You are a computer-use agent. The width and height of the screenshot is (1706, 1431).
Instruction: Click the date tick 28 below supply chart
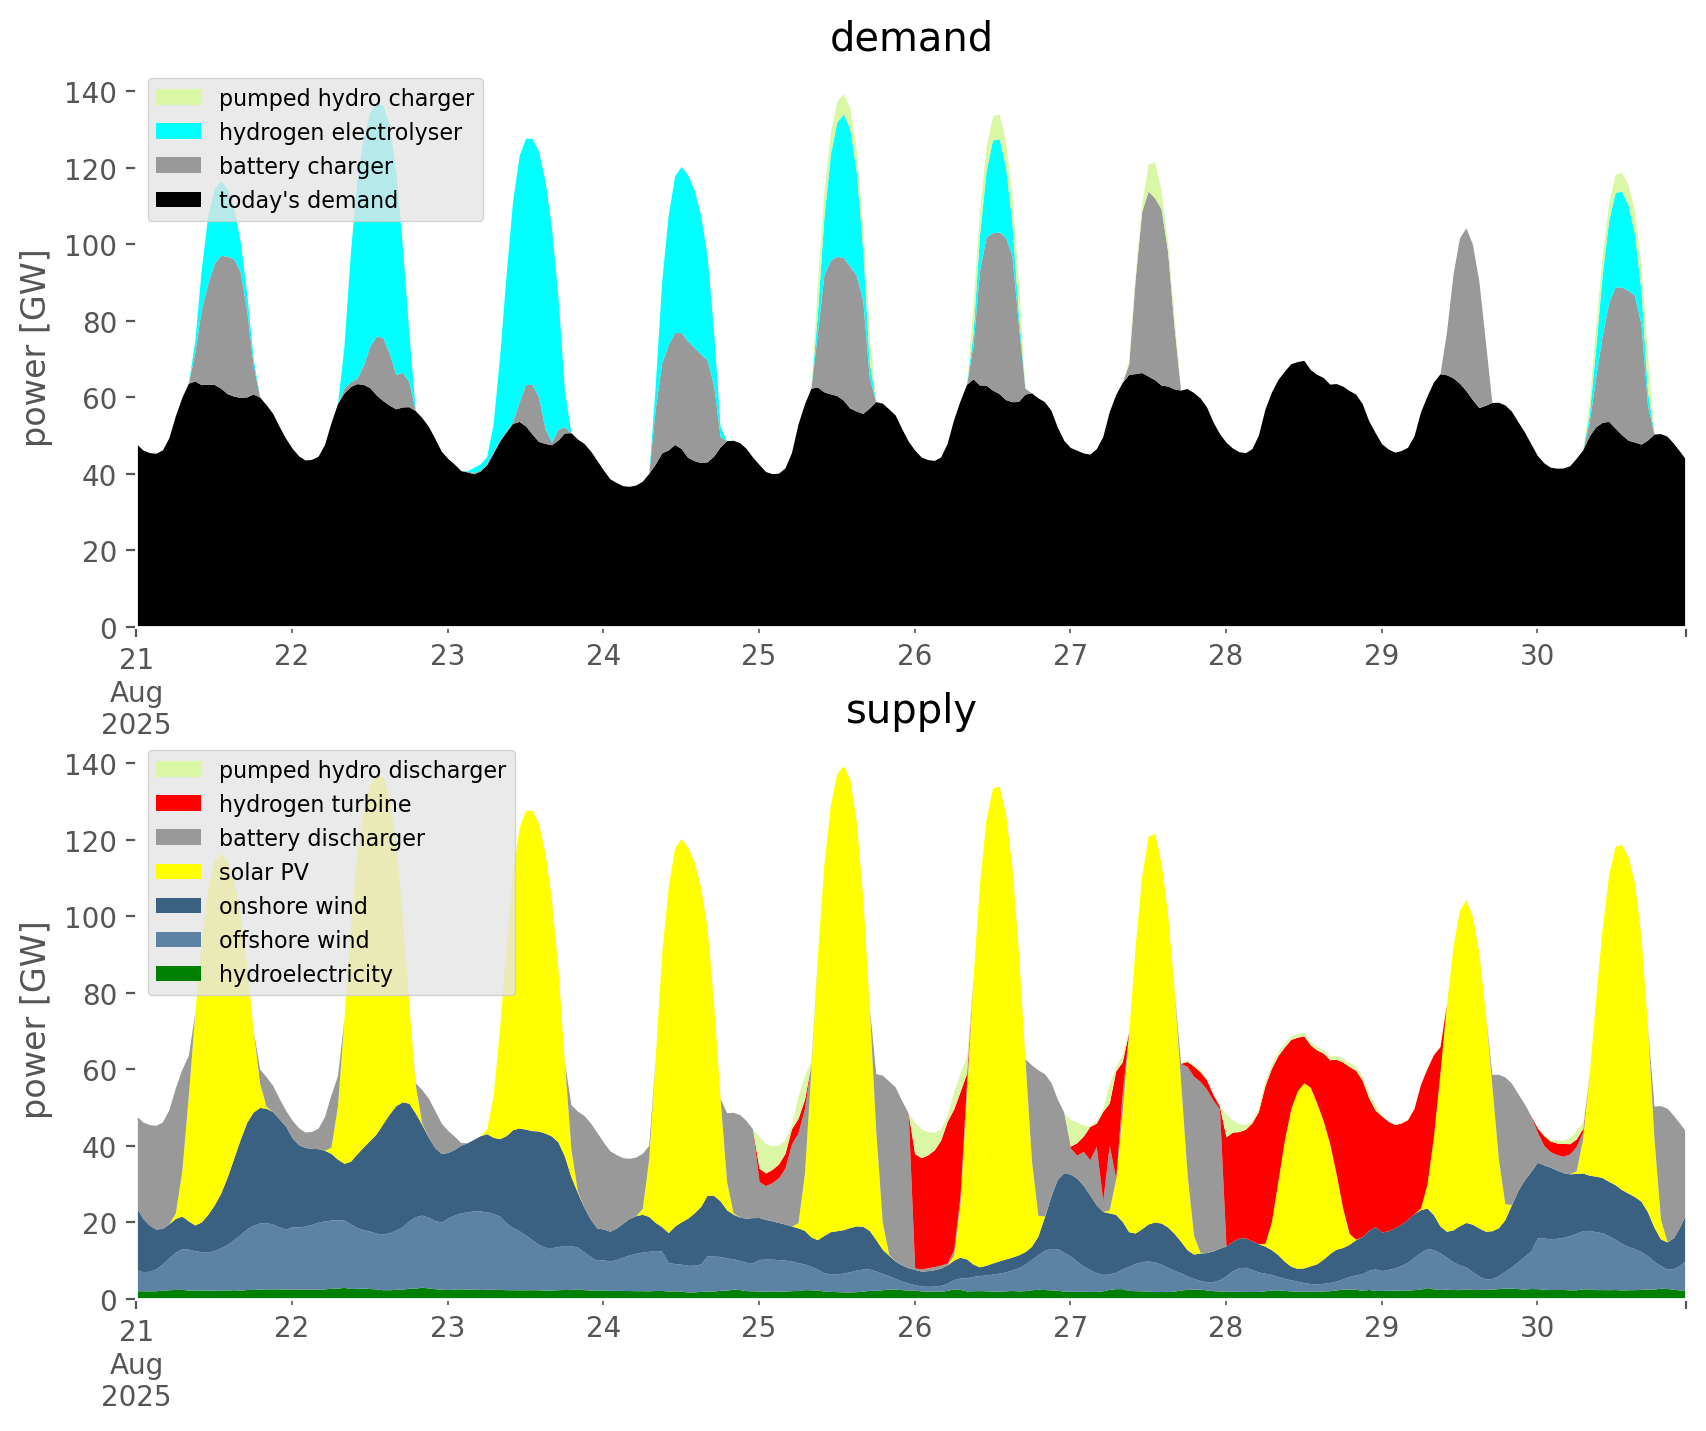[x=1225, y=1328]
